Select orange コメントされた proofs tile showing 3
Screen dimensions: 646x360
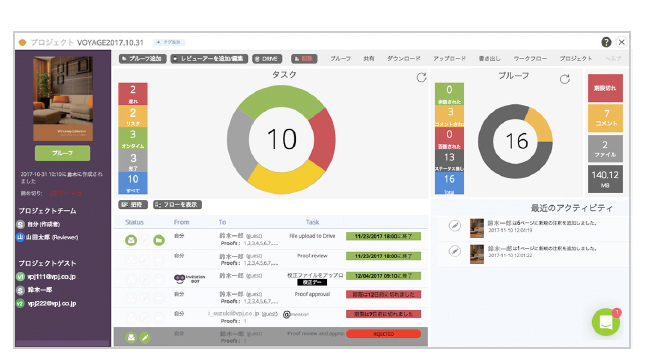pos(449,116)
